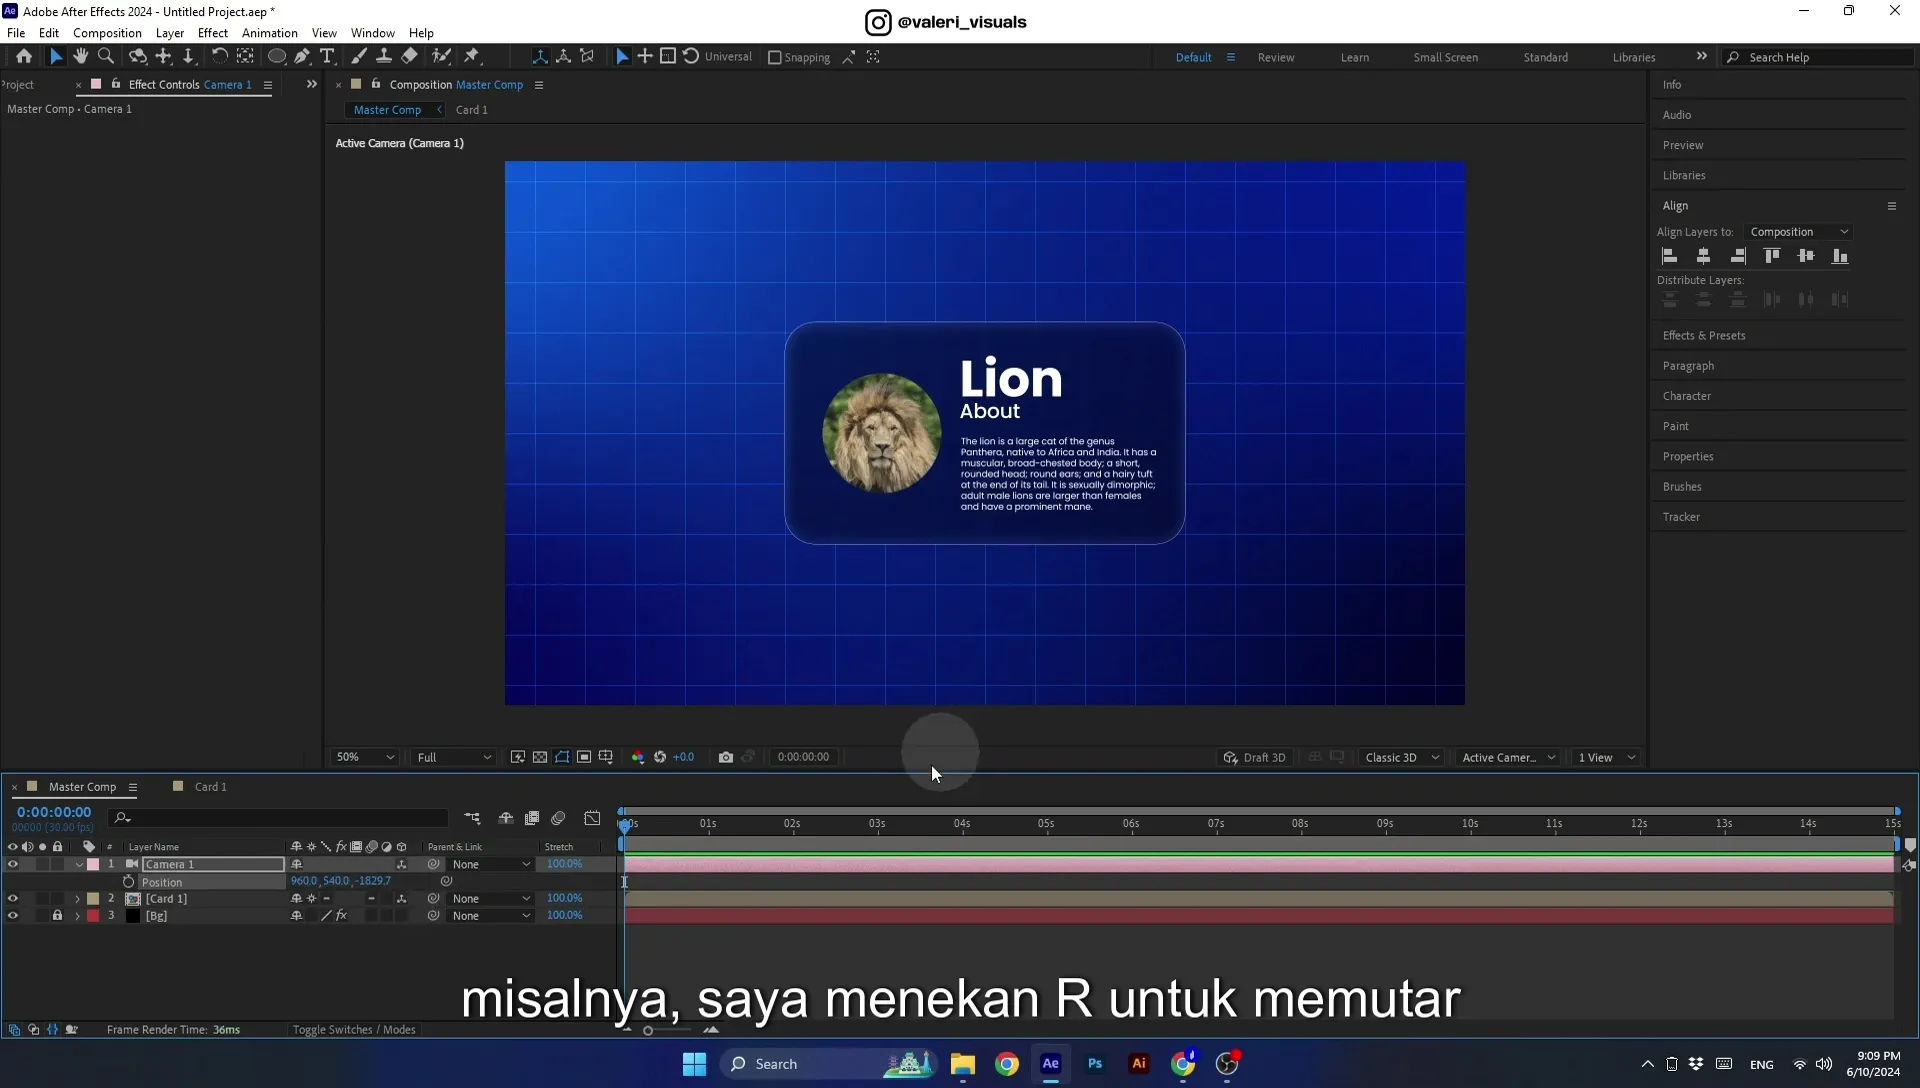Collapse the Camera 1 layer properties
1920x1088 pixels.
78,865
